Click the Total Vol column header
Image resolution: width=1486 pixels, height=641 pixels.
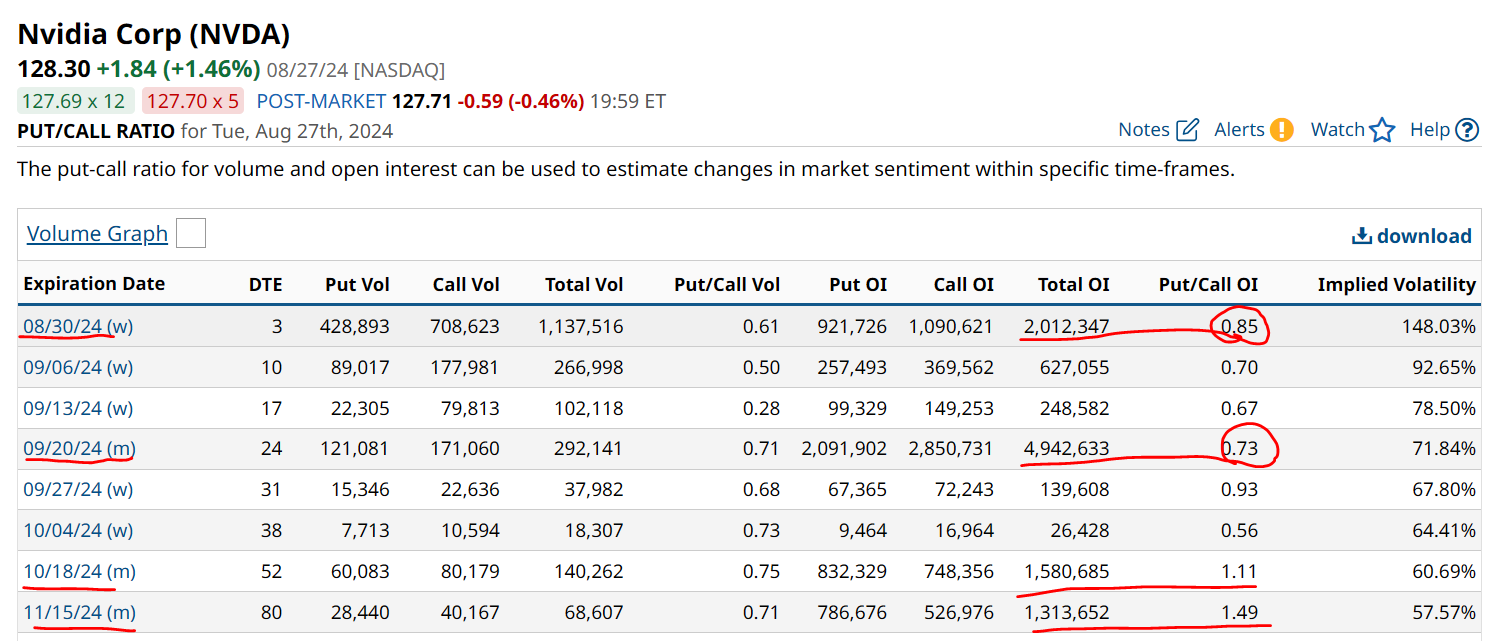(584, 285)
